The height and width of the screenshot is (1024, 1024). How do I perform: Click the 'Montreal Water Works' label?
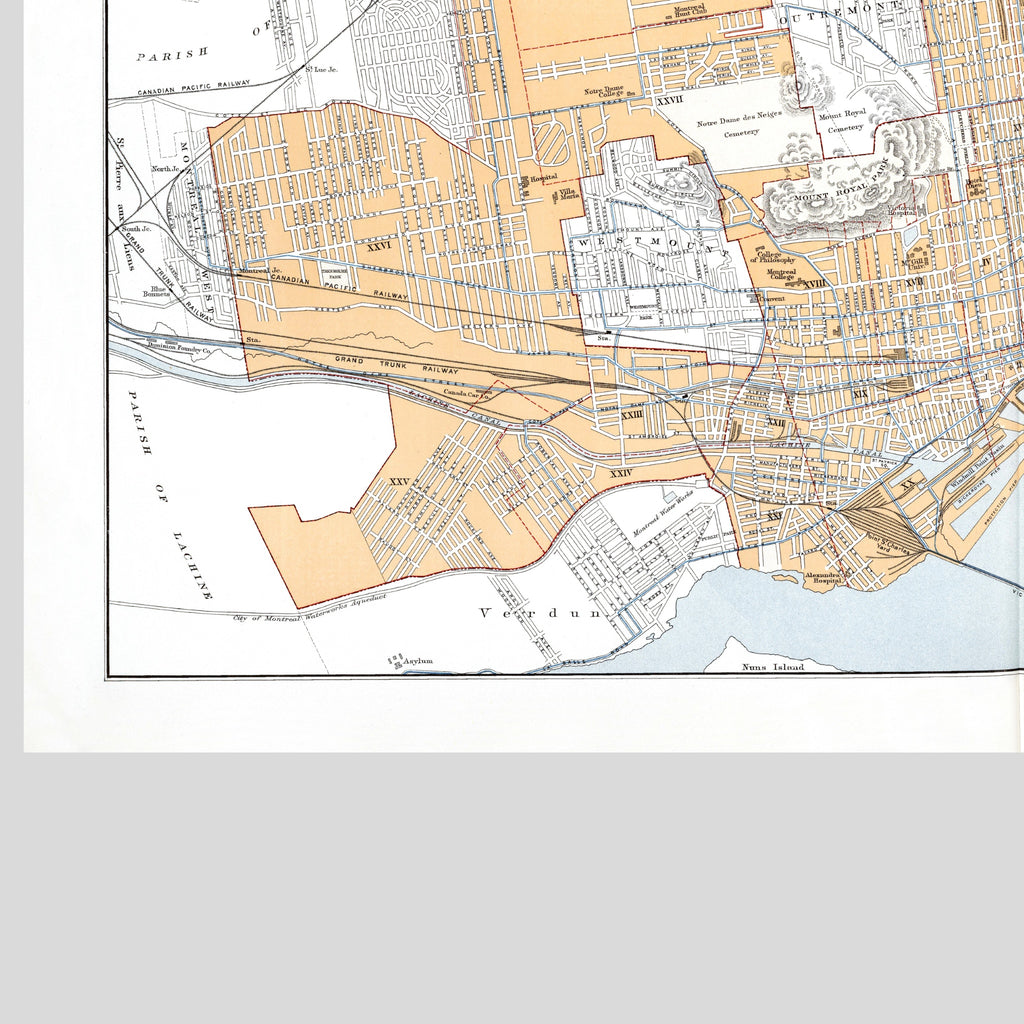[x=662, y=515]
